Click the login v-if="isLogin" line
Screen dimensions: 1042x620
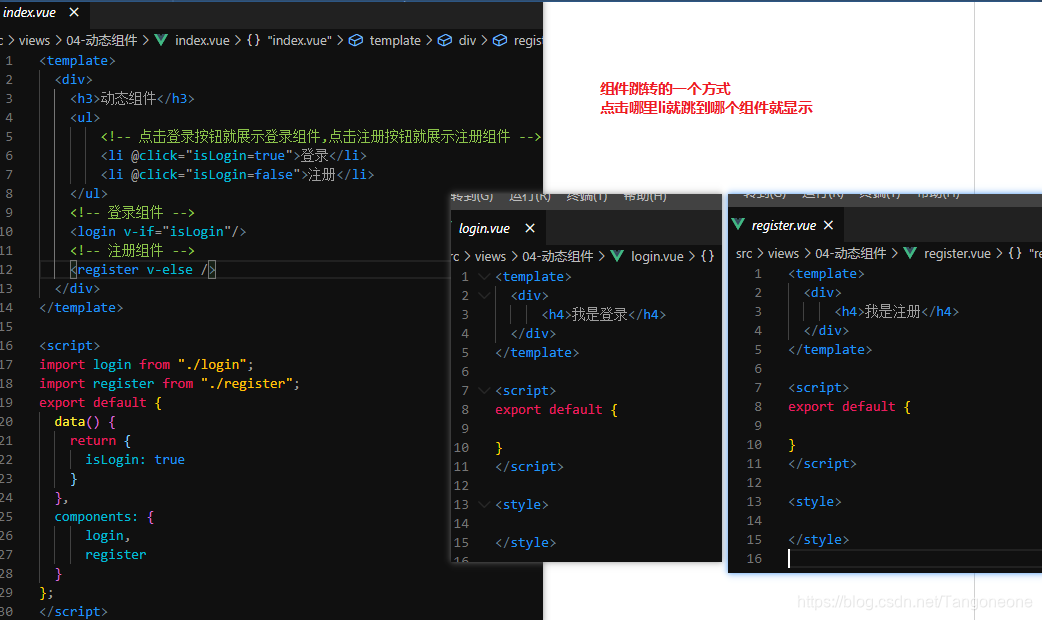pos(158,231)
